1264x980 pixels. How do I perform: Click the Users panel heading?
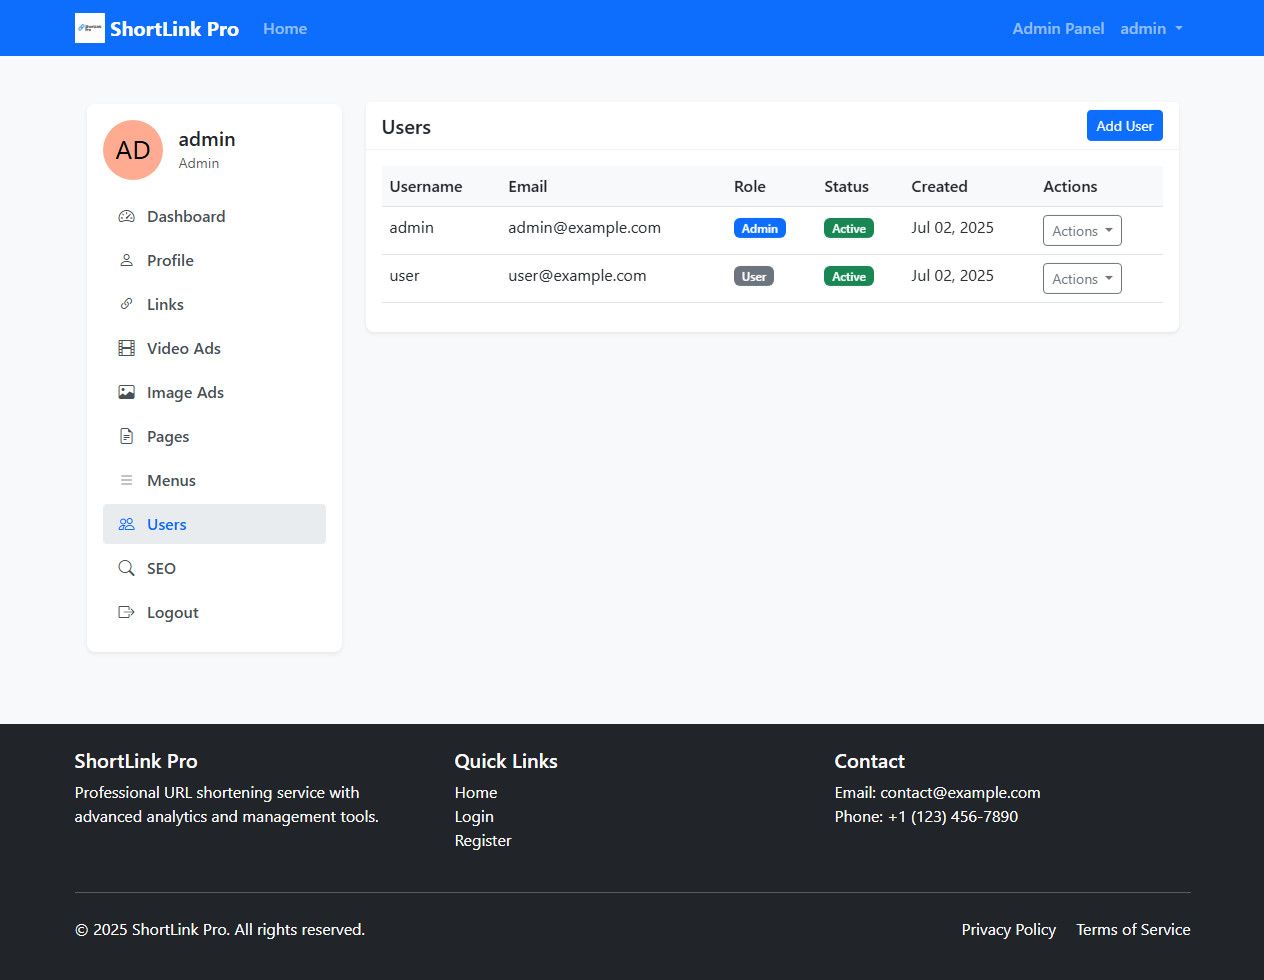(x=406, y=127)
